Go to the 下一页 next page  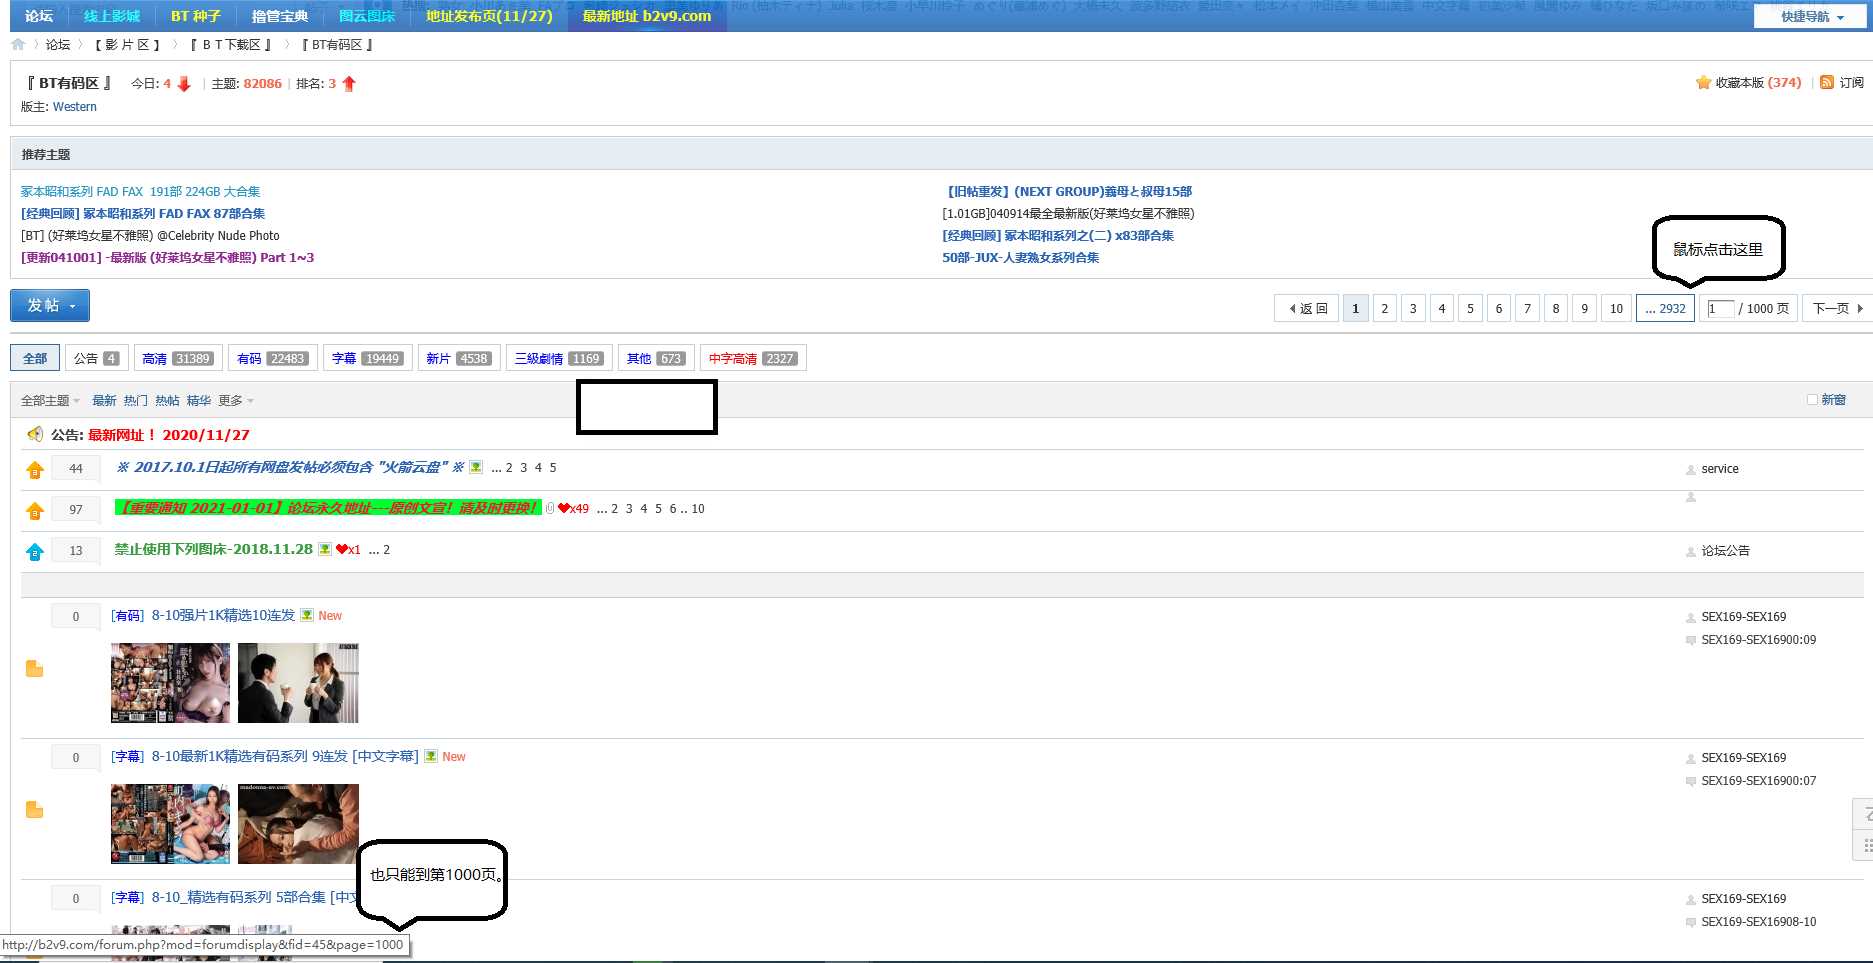click(1837, 309)
